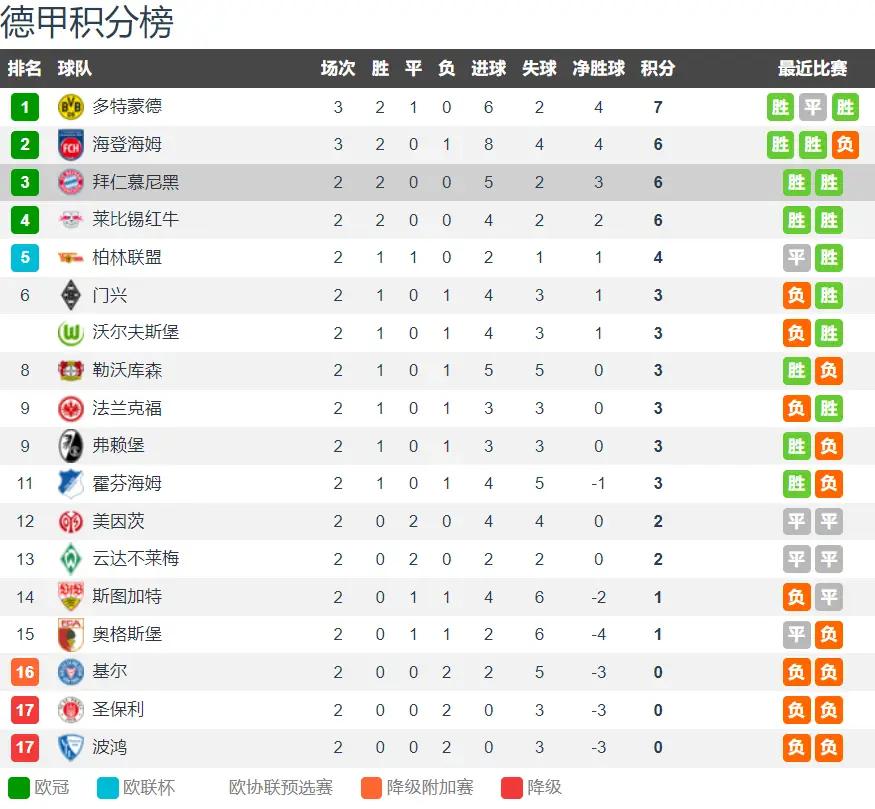Click the Stuttgart club crest
The height and width of the screenshot is (809, 875).
click(71, 596)
